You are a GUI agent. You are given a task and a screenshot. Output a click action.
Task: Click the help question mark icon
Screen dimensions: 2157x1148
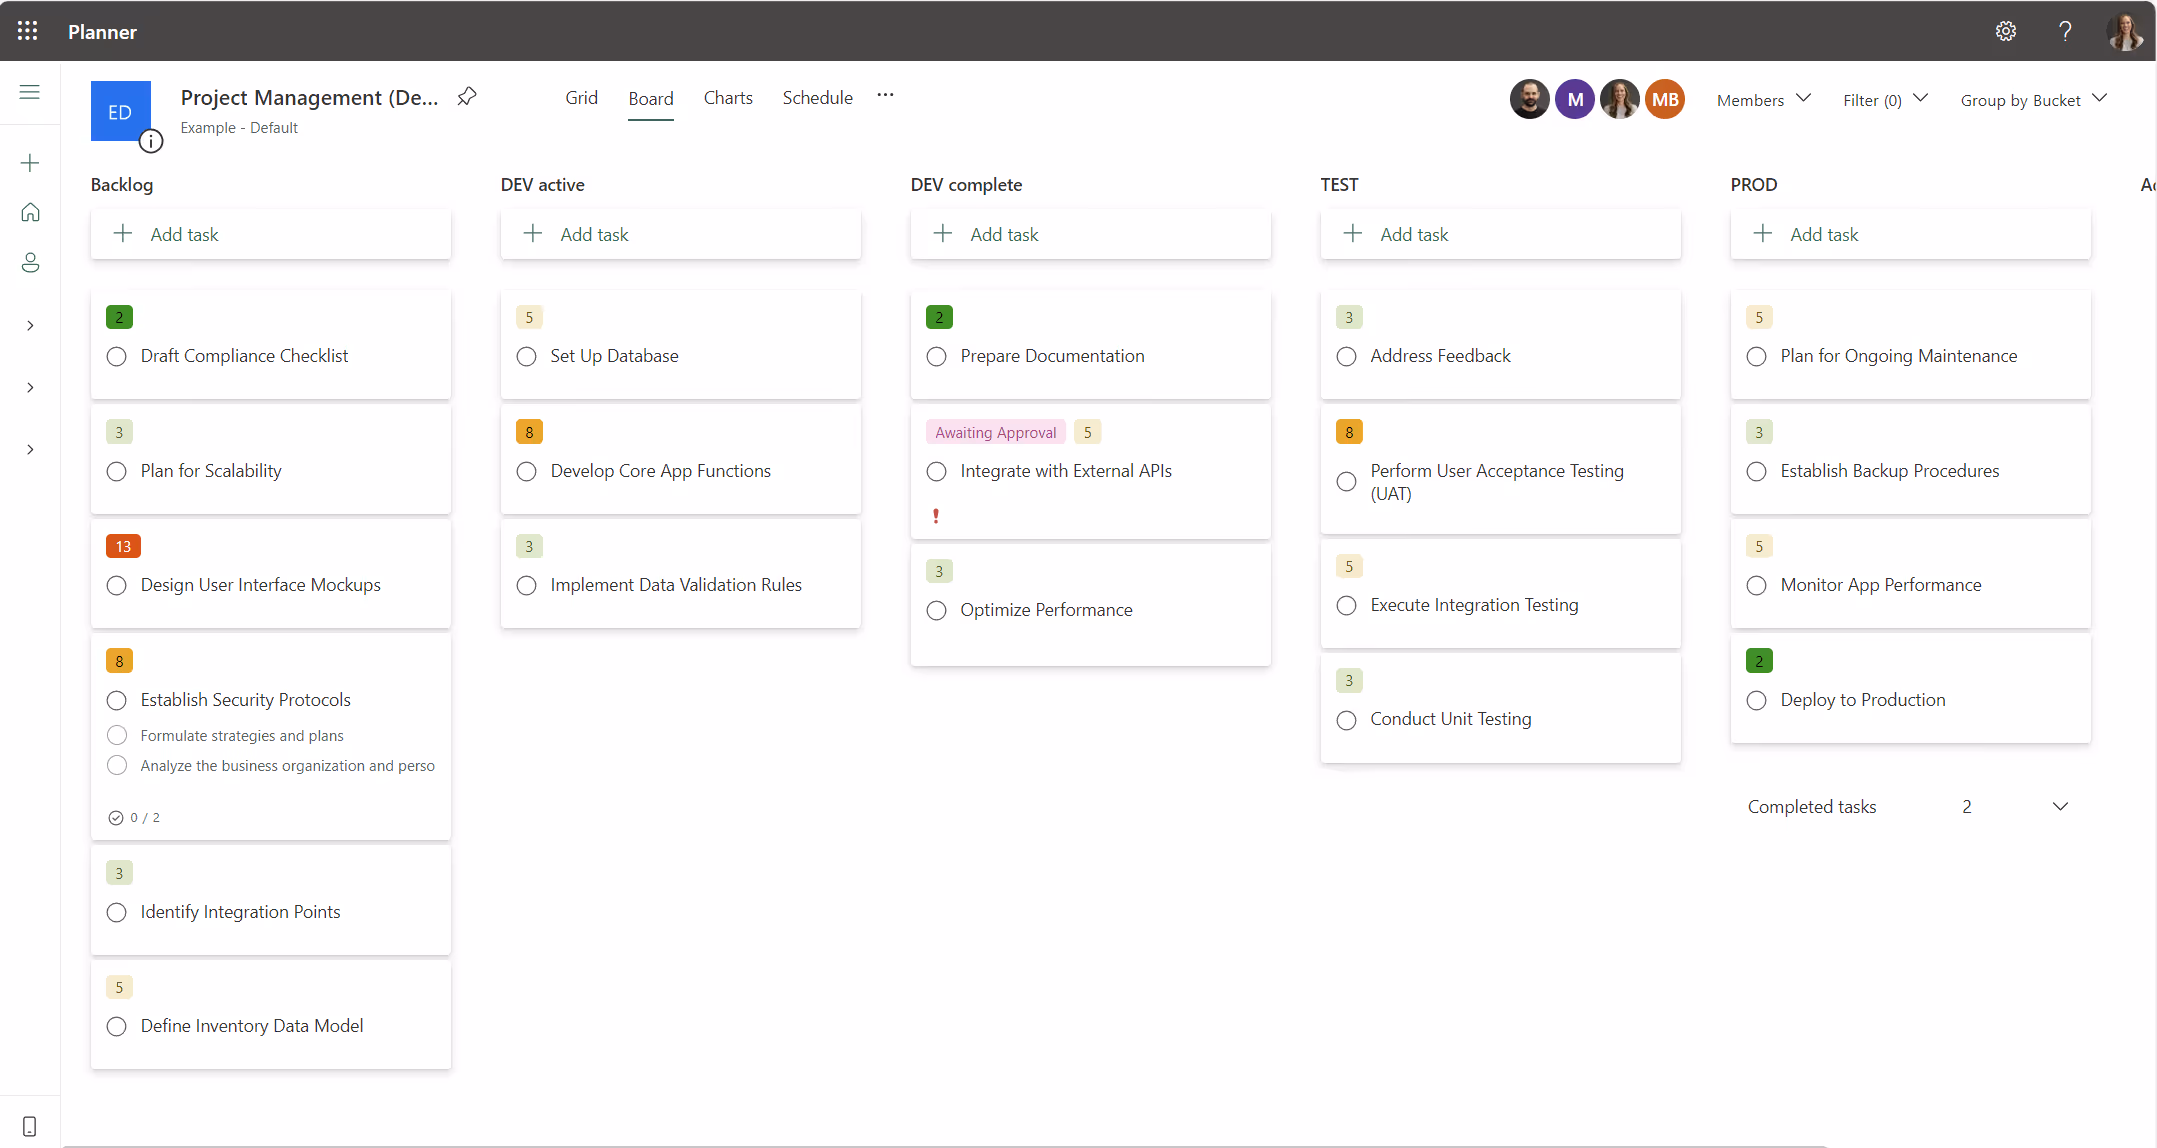coord(2064,31)
